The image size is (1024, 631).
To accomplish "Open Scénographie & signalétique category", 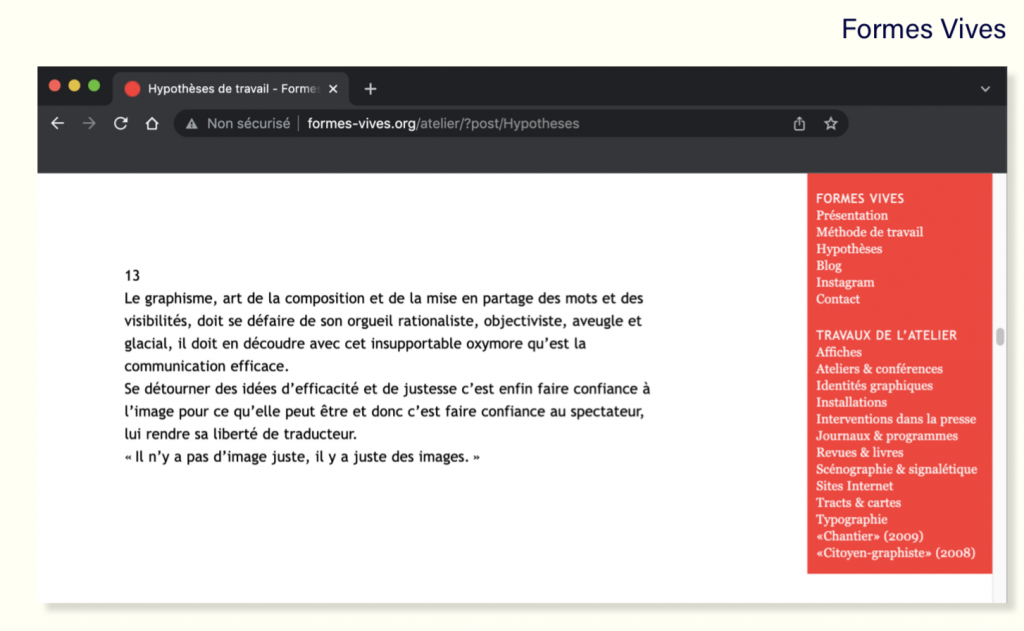I will [897, 470].
